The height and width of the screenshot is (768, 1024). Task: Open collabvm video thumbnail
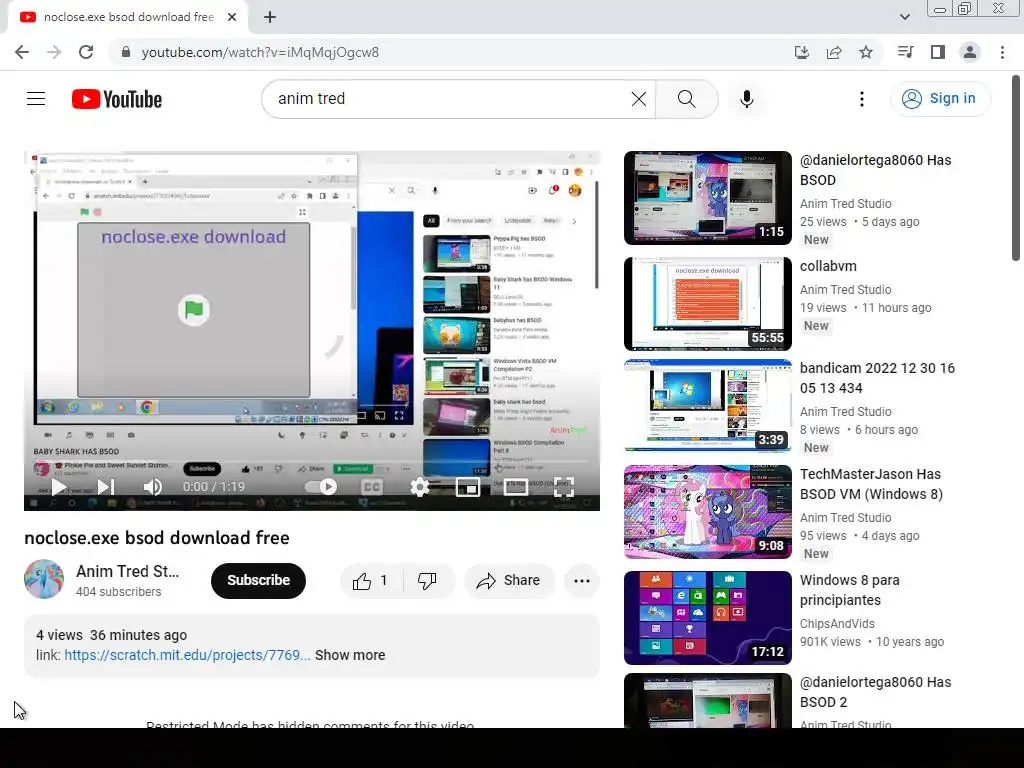point(708,304)
